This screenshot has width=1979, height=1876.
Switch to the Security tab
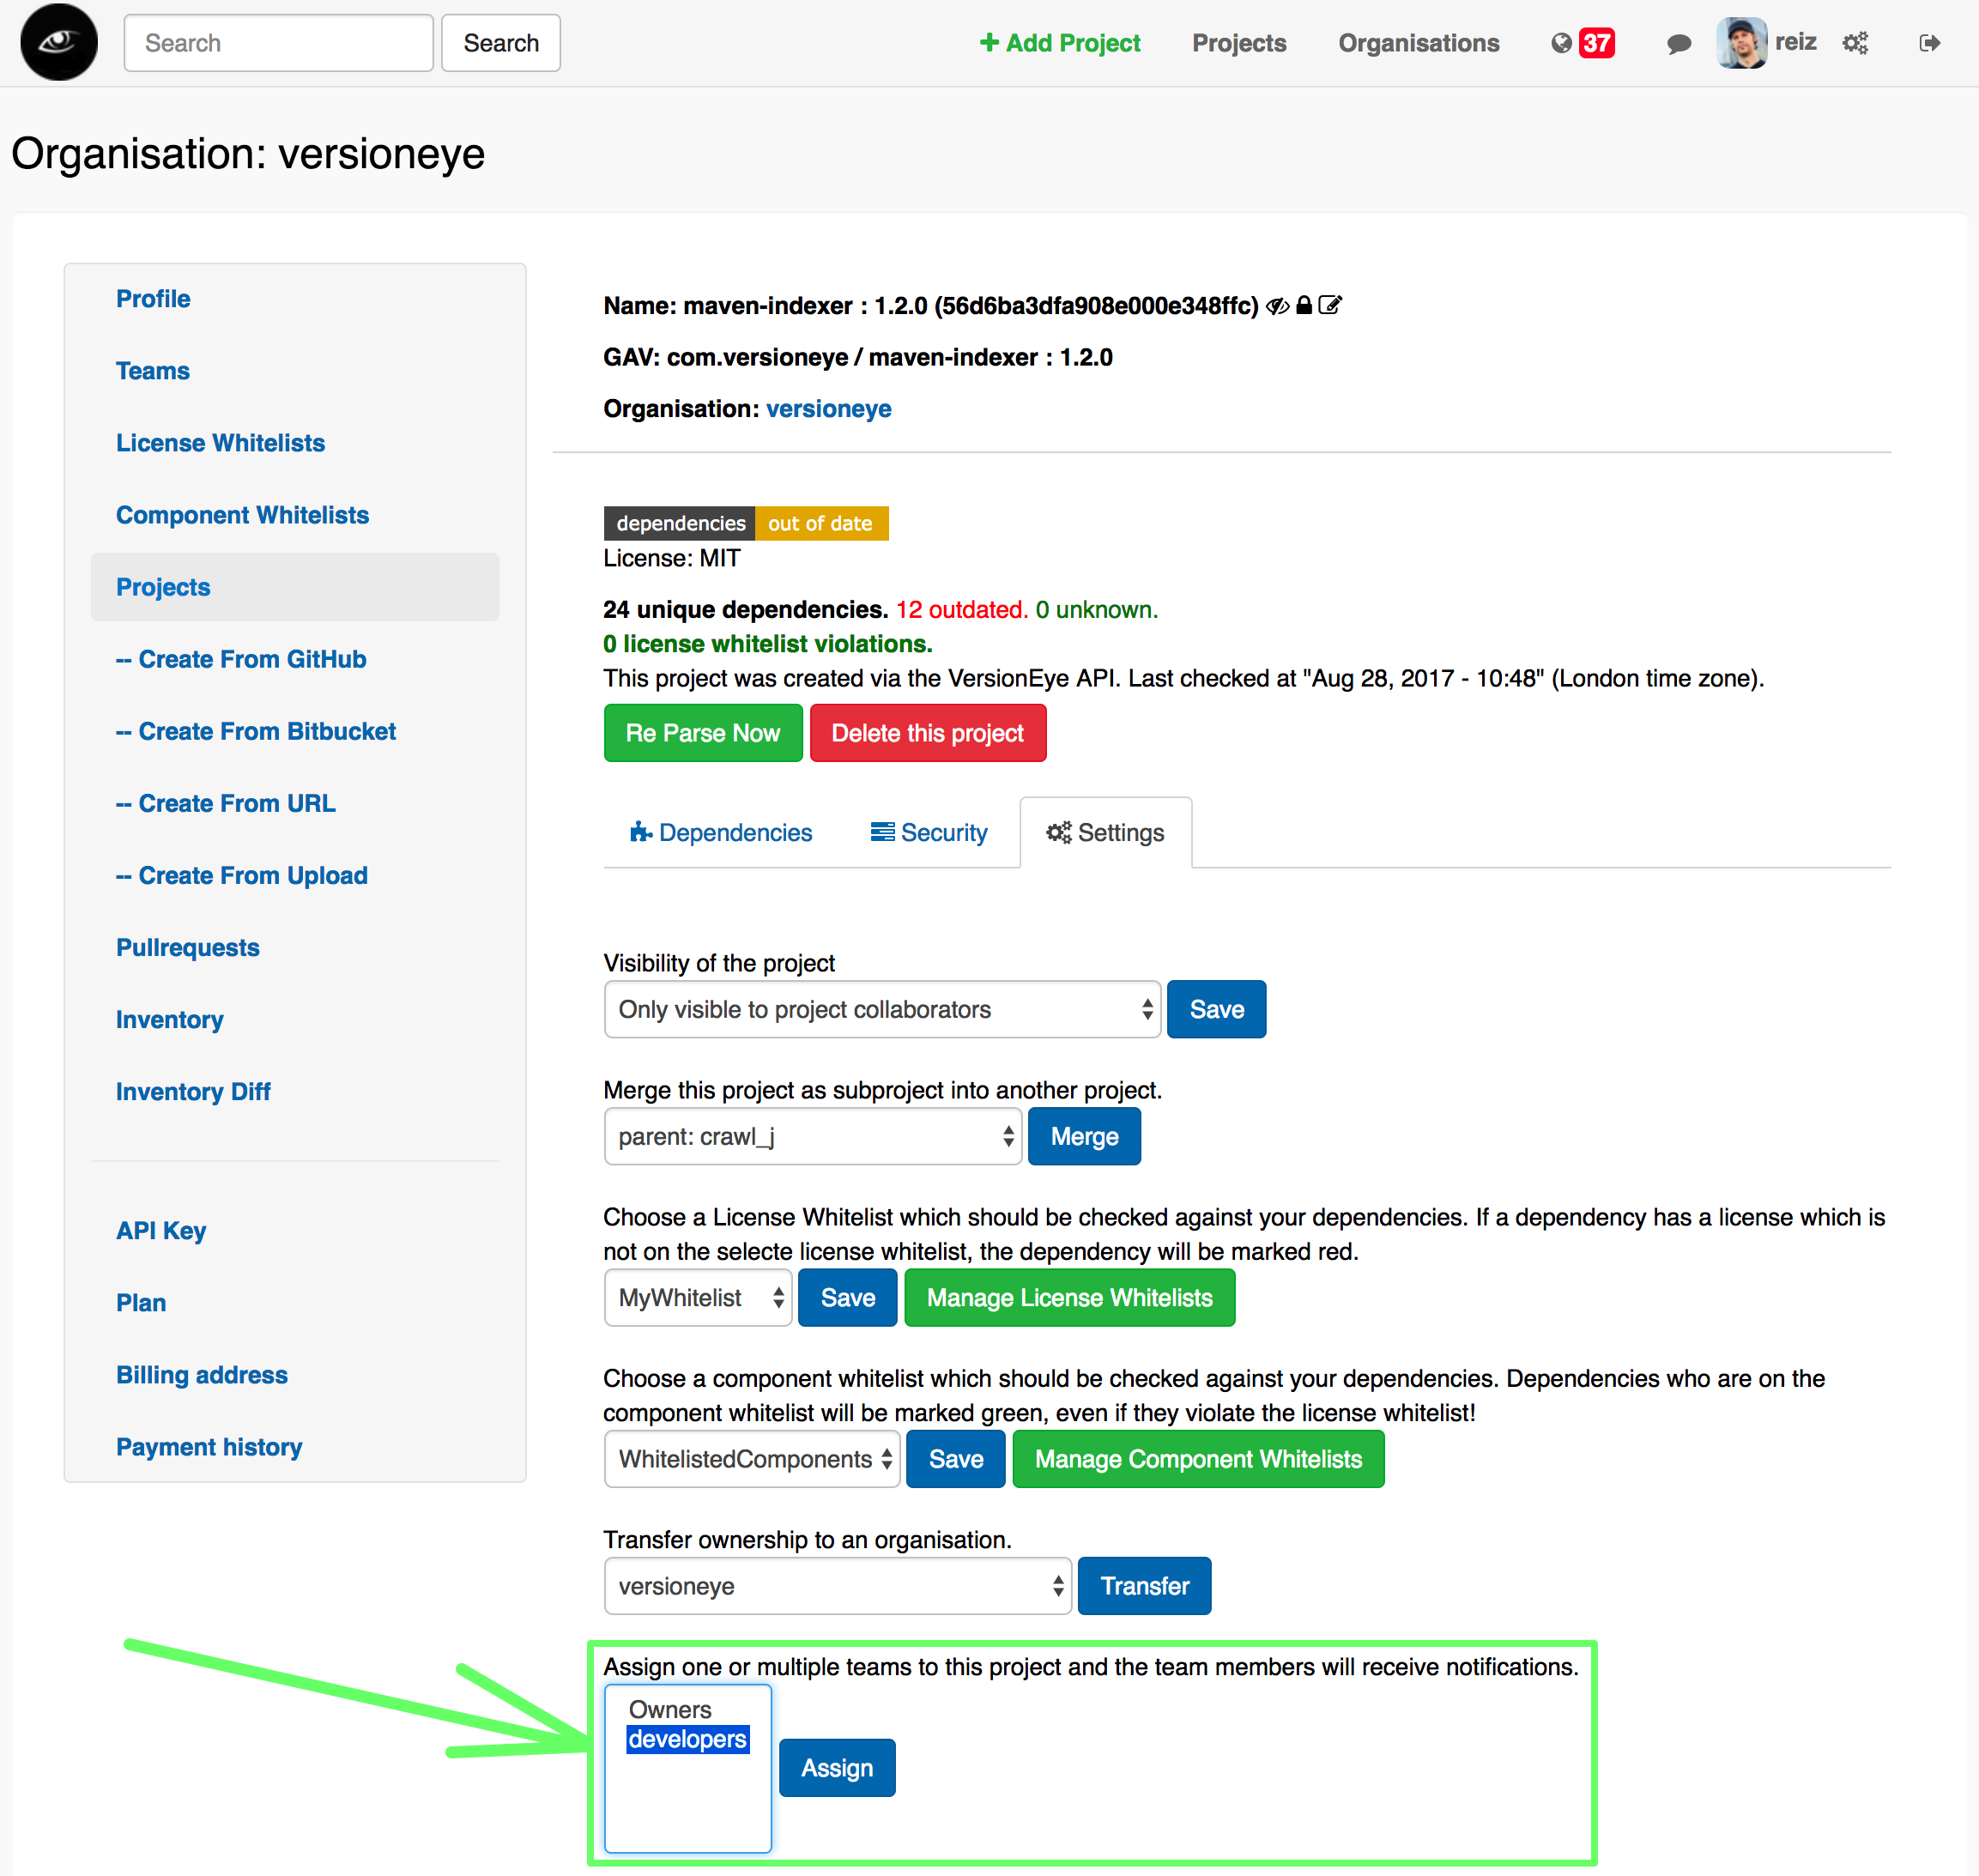929,832
